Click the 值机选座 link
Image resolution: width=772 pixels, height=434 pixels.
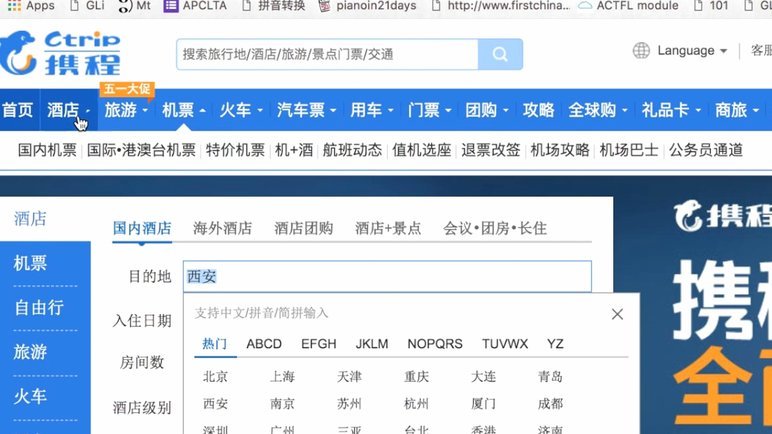[422, 150]
